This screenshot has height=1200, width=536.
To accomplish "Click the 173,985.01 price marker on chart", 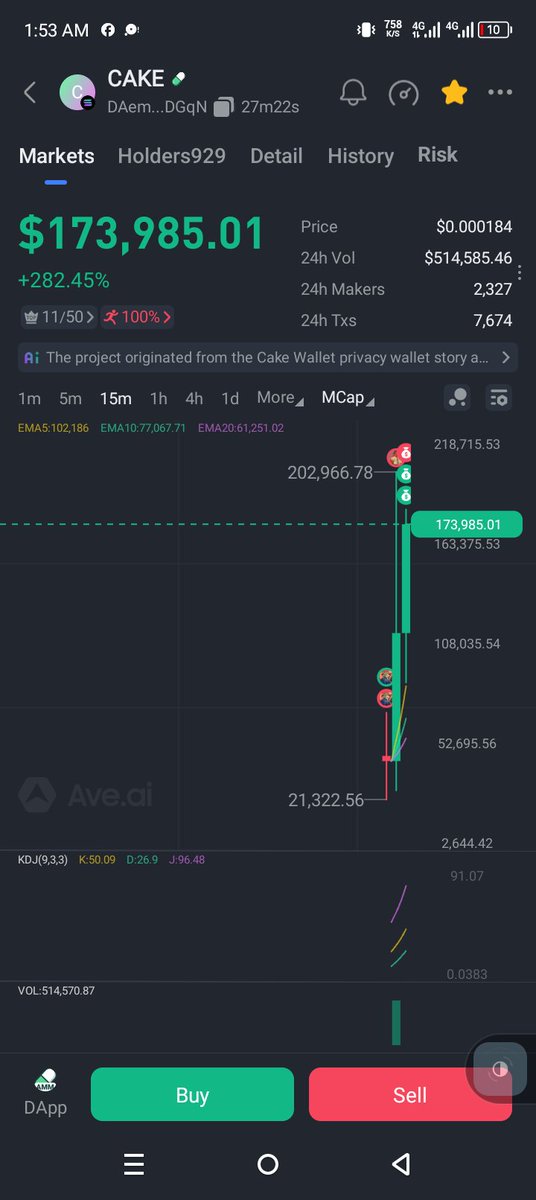I will (466, 524).
